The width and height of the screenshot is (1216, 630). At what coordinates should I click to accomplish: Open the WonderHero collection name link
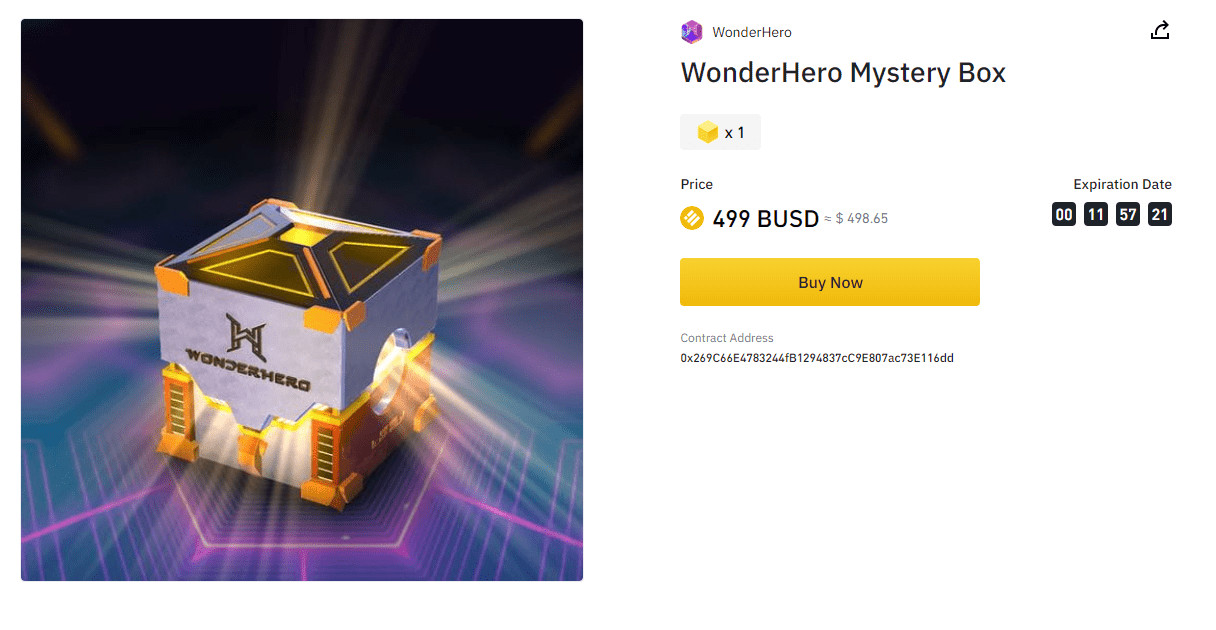752,33
